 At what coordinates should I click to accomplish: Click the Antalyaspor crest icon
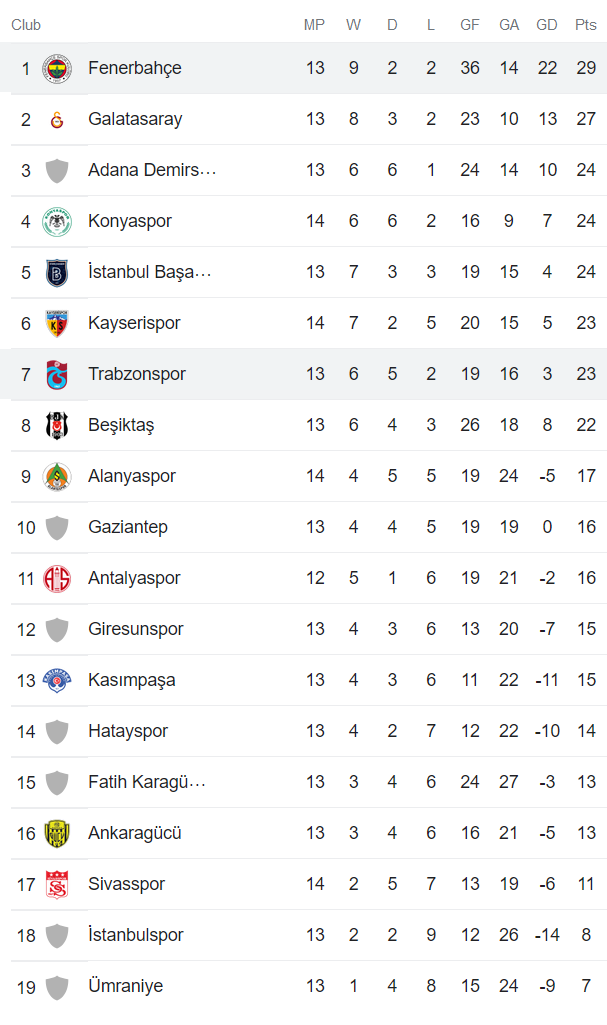tap(58, 577)
